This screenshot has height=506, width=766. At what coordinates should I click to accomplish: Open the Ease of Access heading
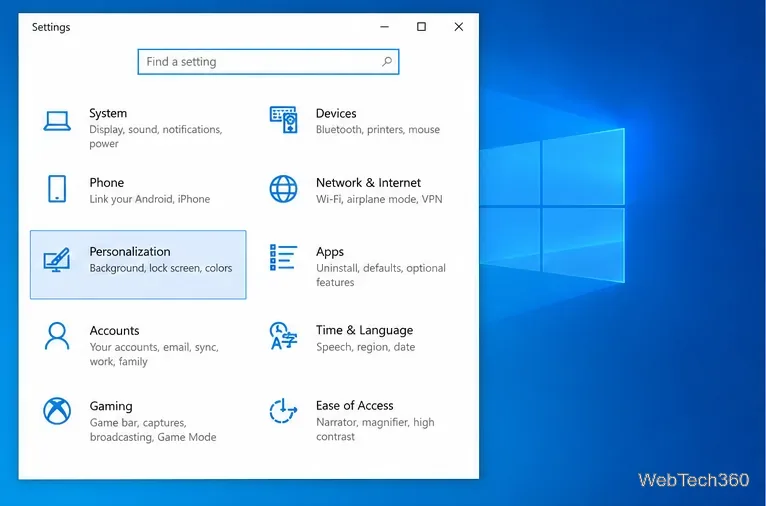coord(355,406)
